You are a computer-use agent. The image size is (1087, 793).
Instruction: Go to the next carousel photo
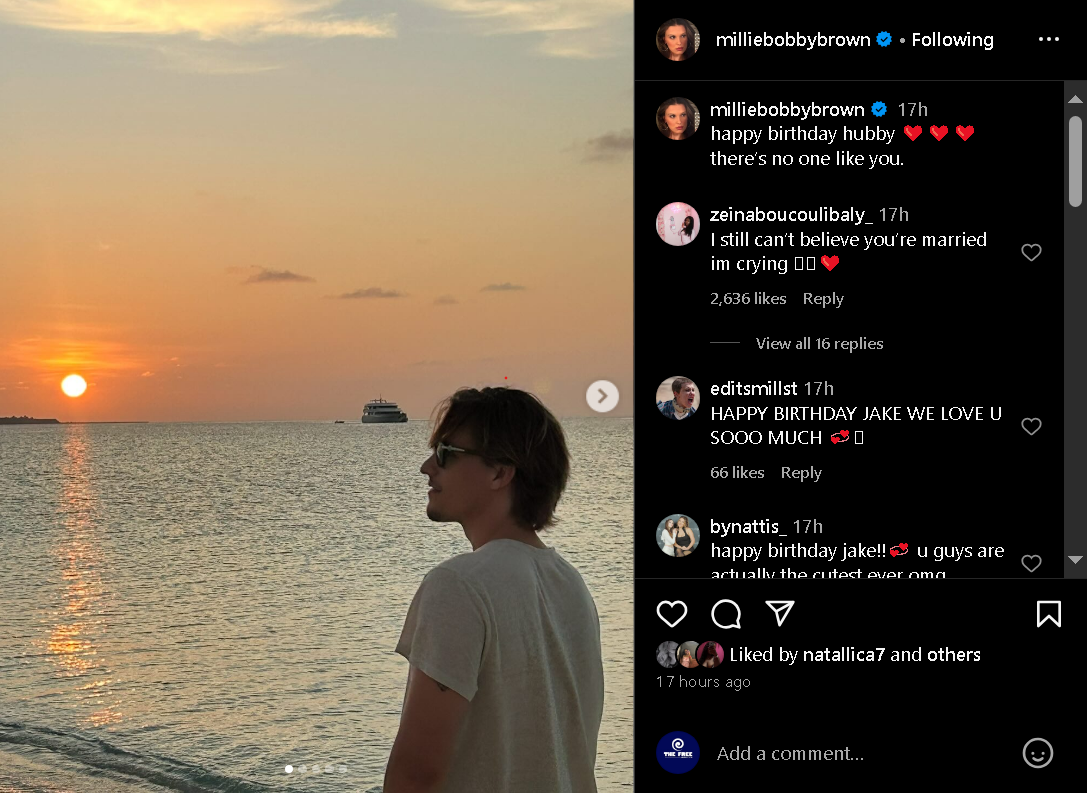(x=602, y=396)
